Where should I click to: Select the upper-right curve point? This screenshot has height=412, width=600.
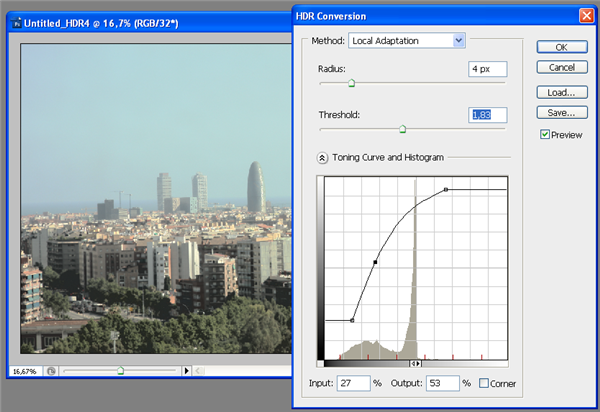(445, 189)
